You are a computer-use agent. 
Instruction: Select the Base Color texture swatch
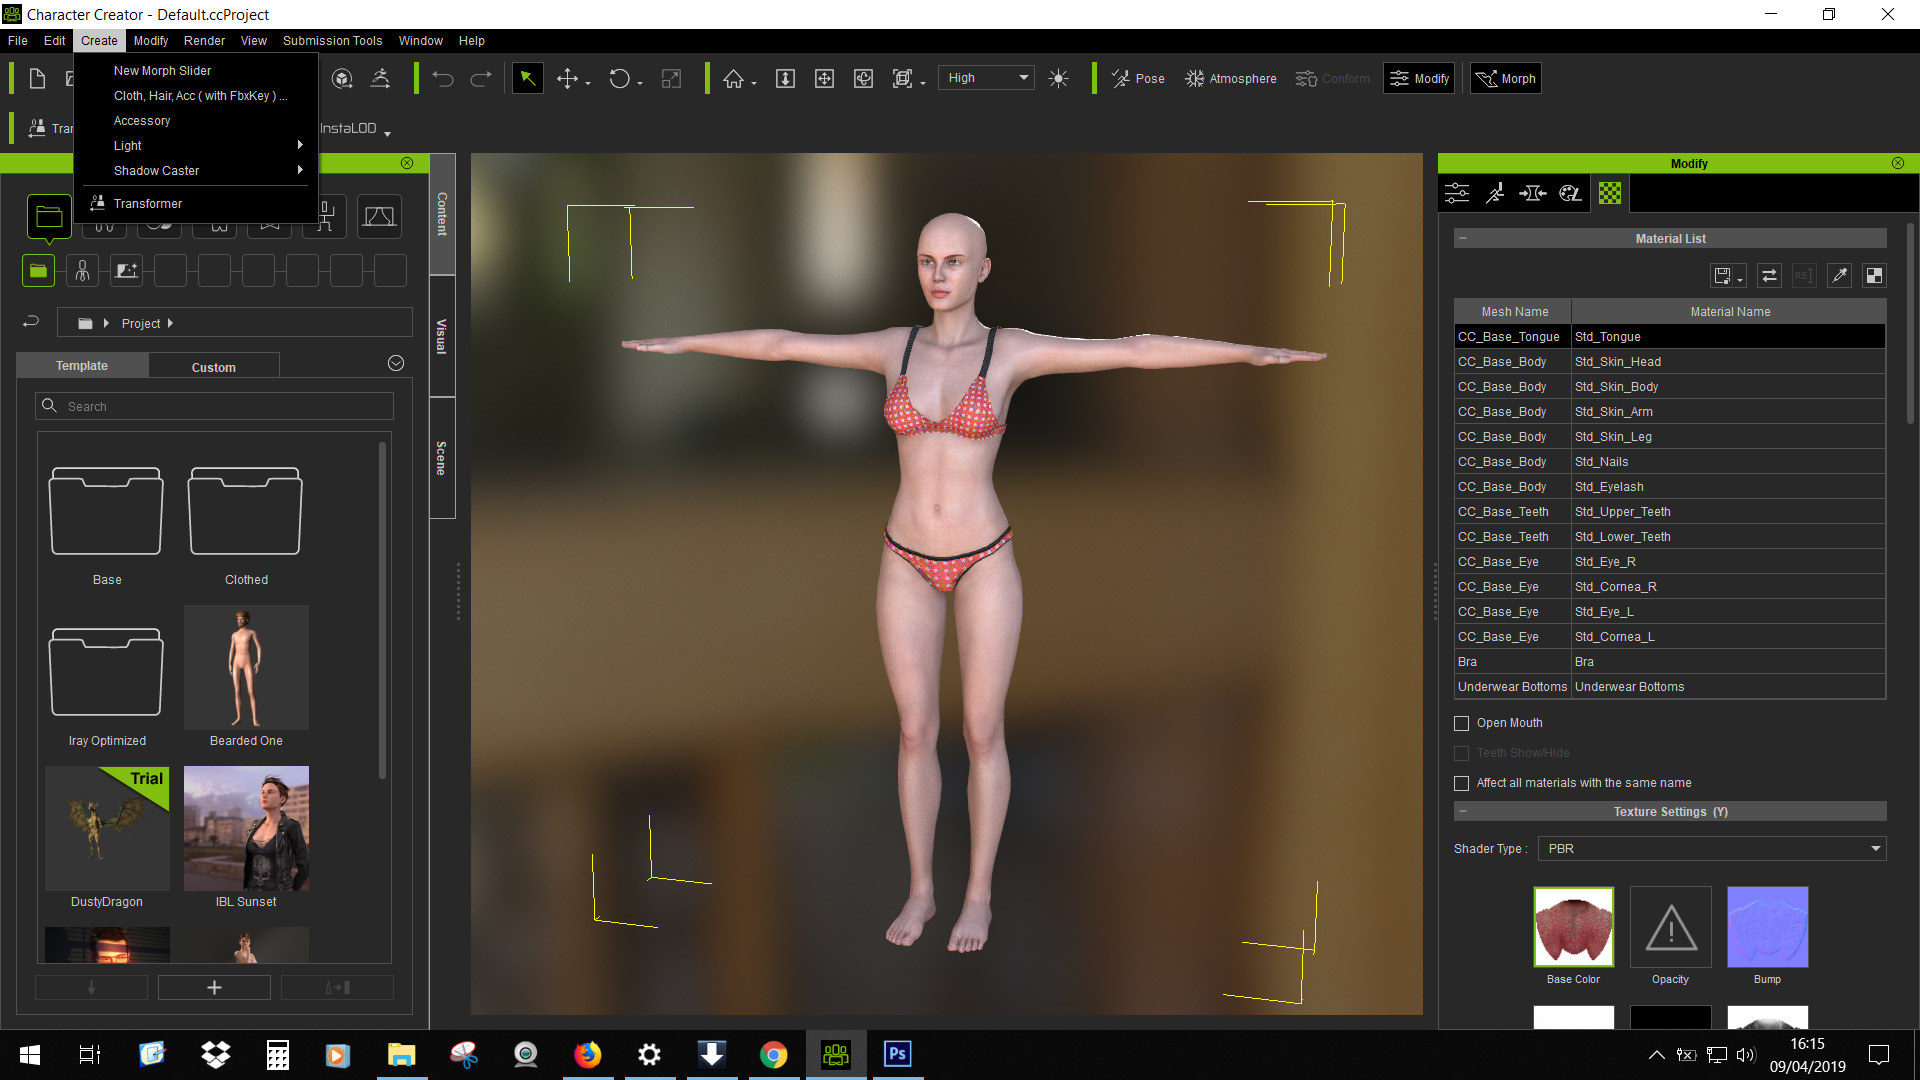click(x=1573, y=927)
